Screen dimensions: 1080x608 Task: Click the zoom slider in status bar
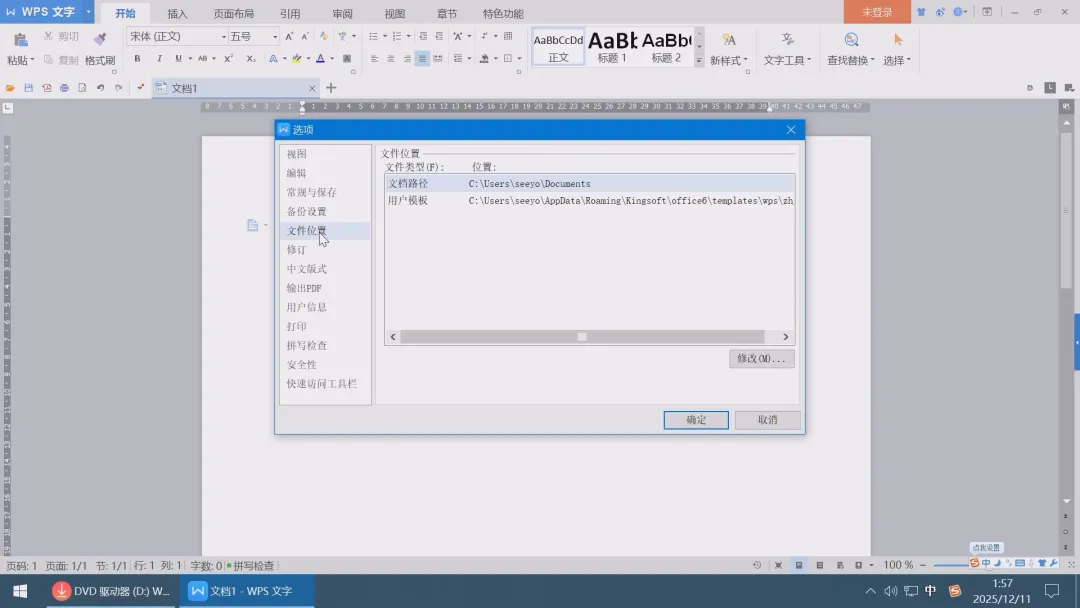953,565
